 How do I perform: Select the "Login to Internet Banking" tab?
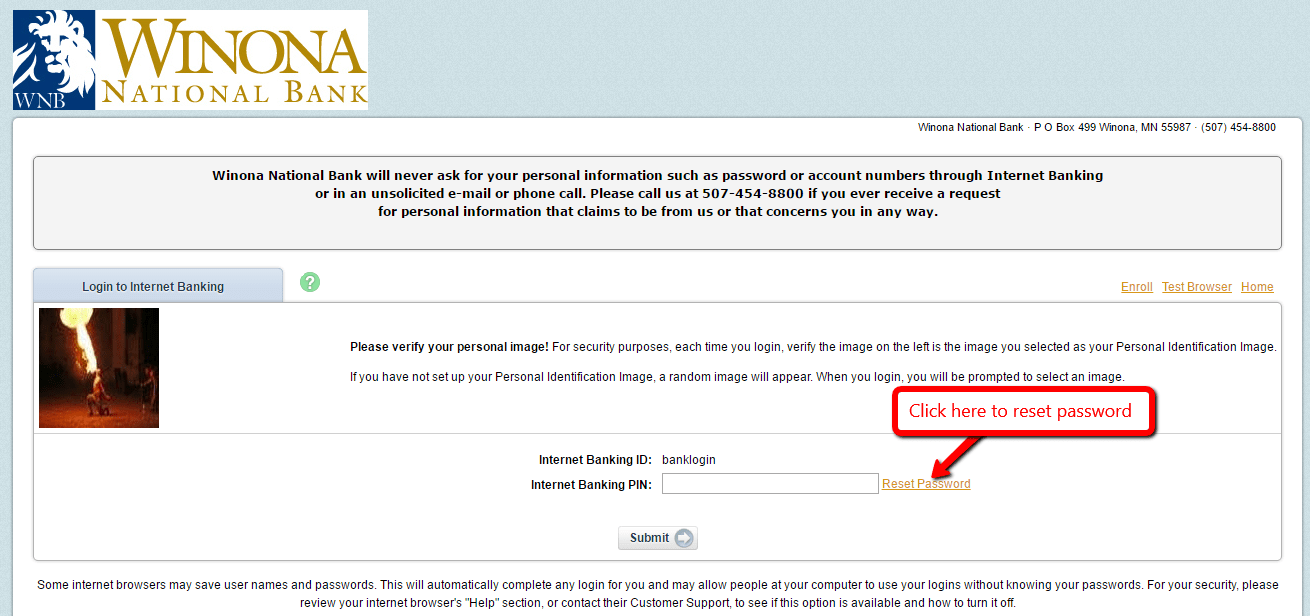pyautogui.click(x=157, y=285)
